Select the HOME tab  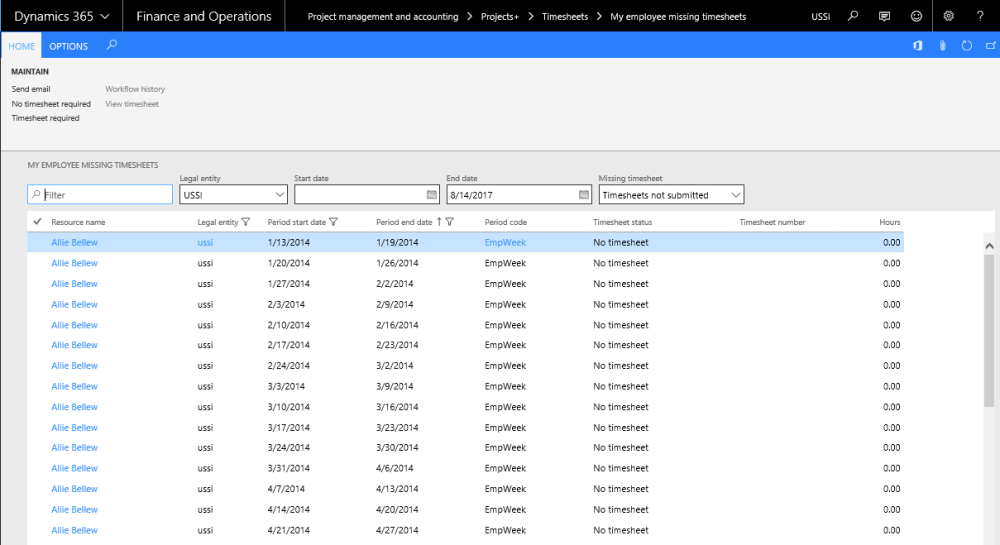(x=22, y=46)
